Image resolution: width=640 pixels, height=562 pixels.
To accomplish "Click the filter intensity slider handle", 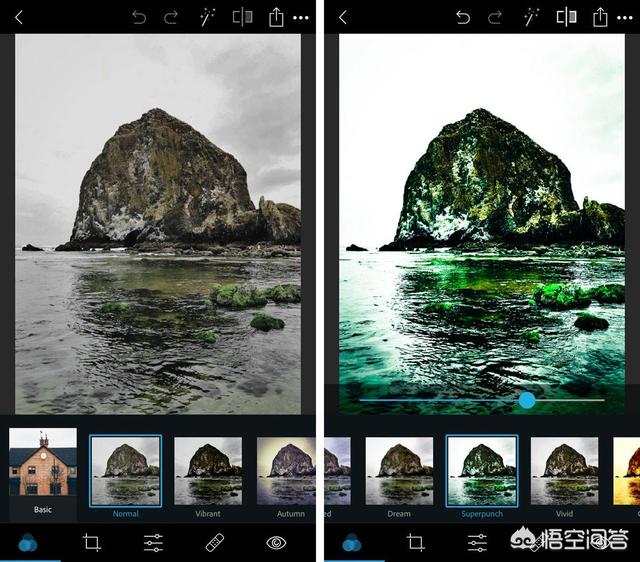I will (527, 400).
